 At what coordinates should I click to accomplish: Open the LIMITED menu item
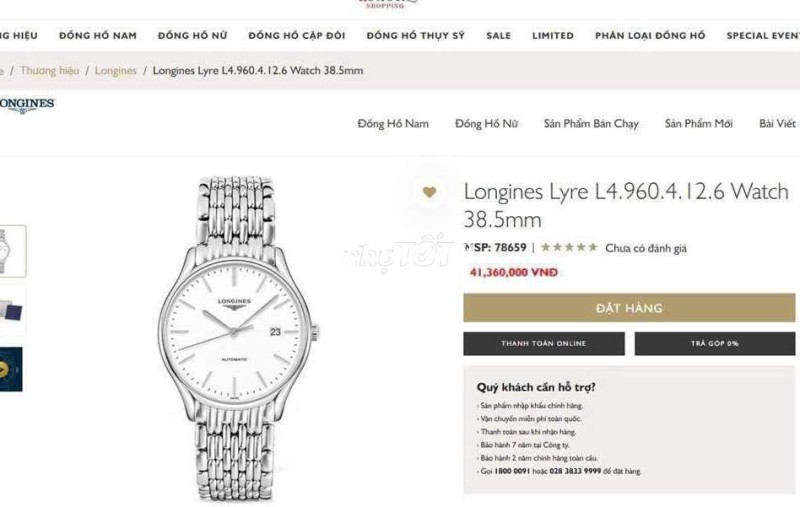point(553,36)
